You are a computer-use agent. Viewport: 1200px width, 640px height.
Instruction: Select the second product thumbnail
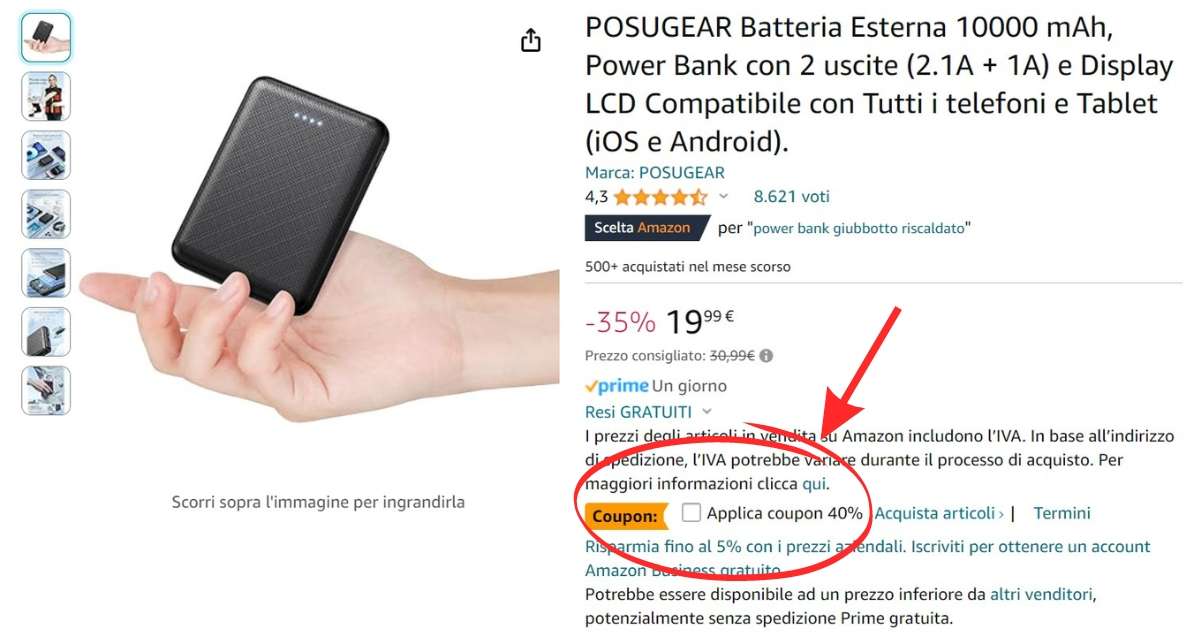[x=46, y=96]
